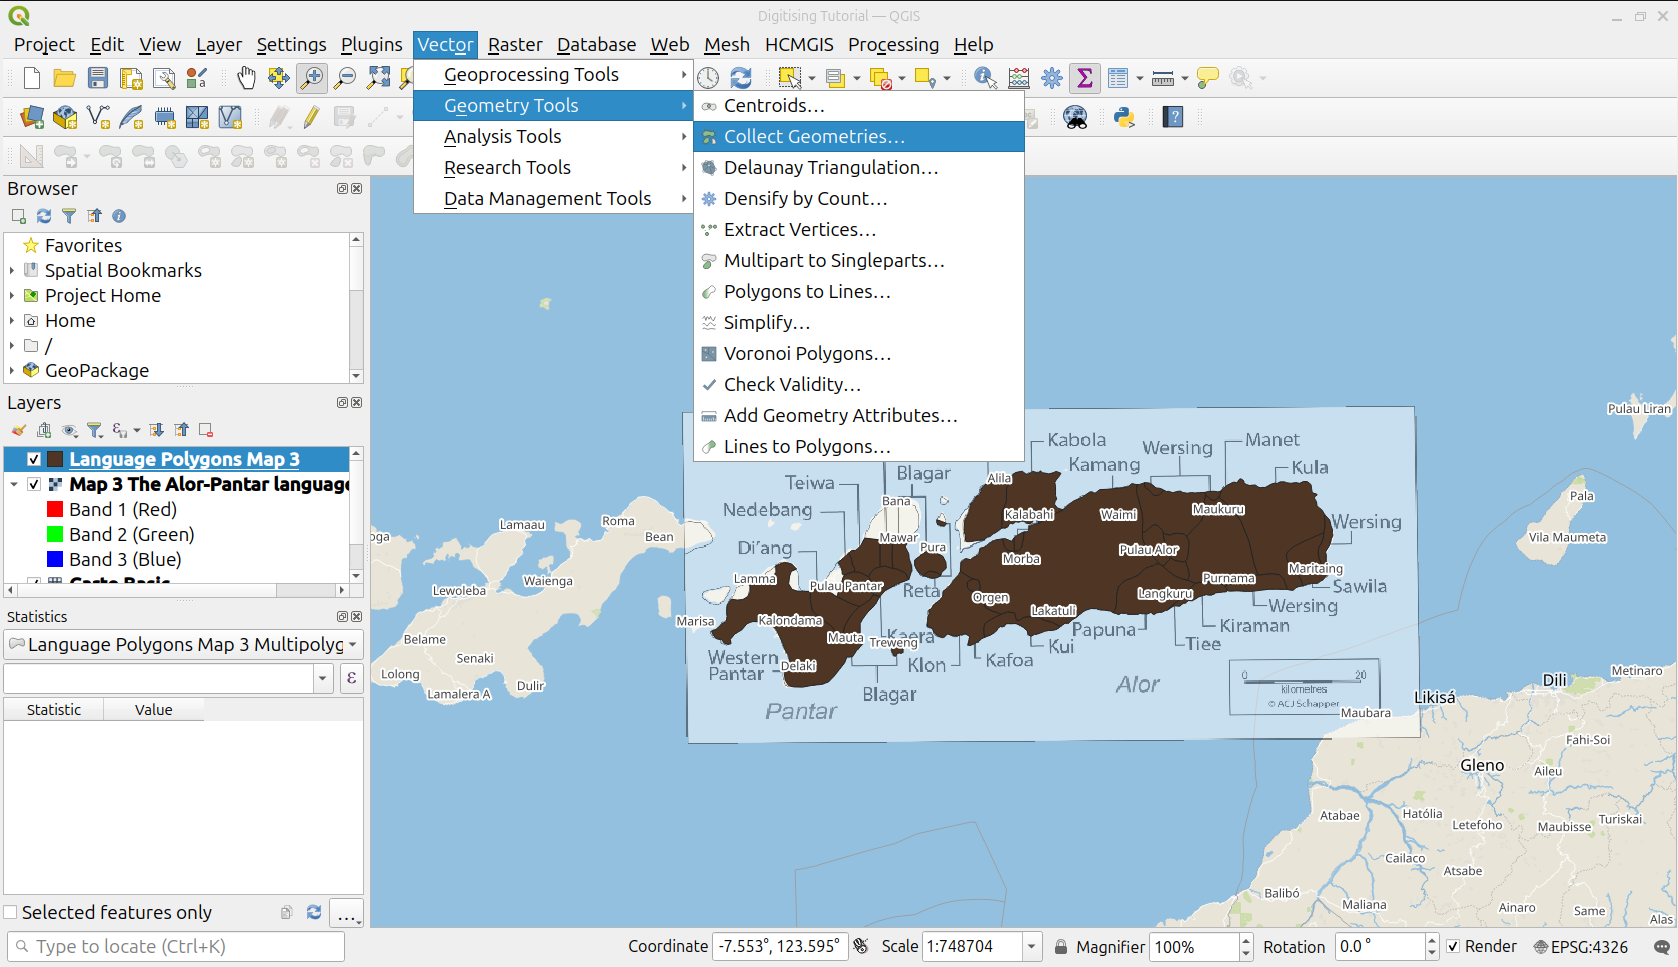The width and height of the screenshot is (1678, 967).
Task: Expand the Scale dropdown list
Action: point(1031,946)
